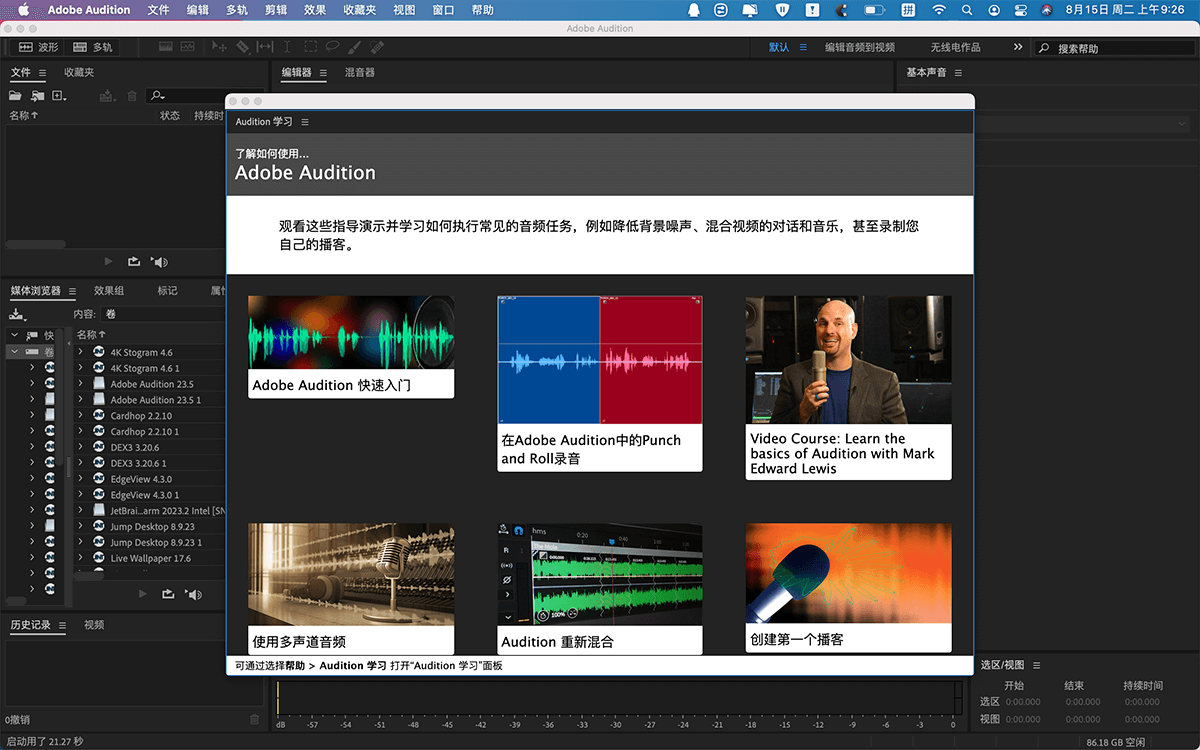Expand the 4K Stogram 4.6 row

point(81,352)
